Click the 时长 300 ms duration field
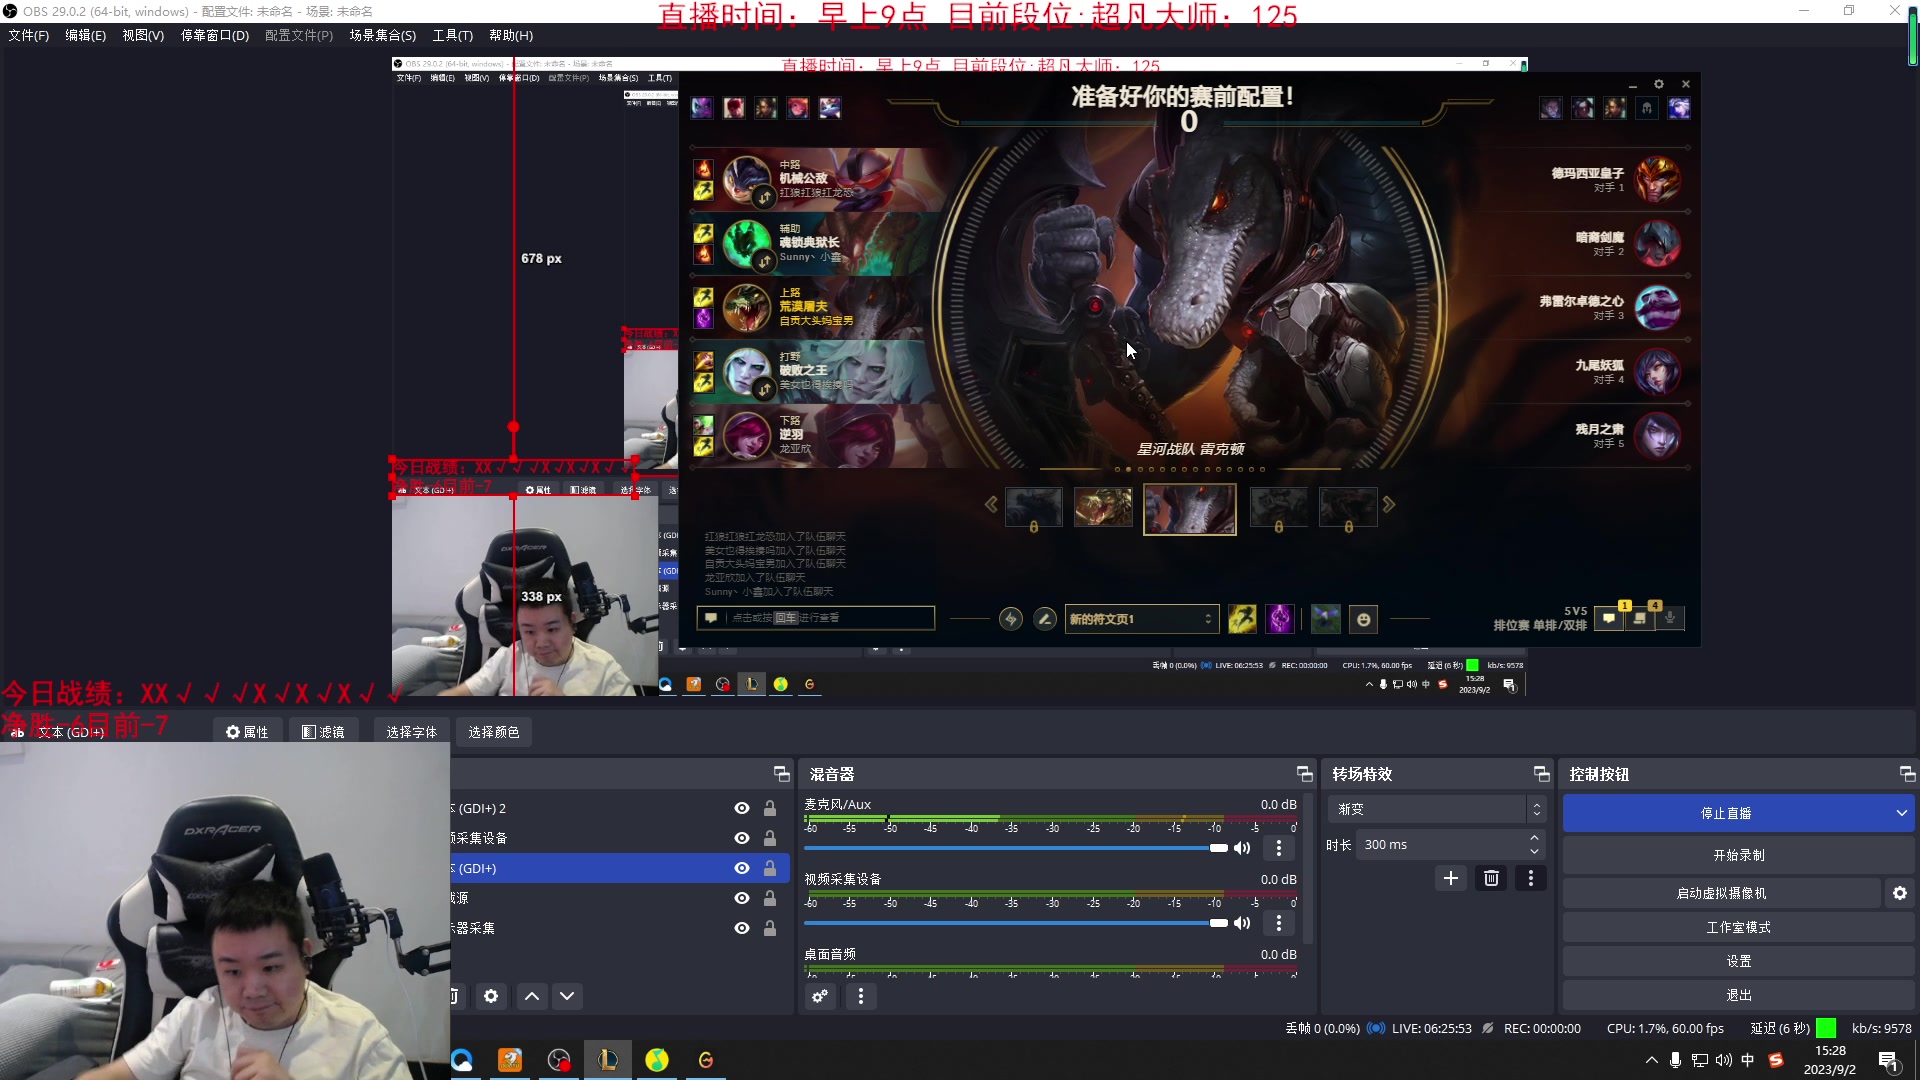The image size is (1920, 1080). [x=1448, y=845]
